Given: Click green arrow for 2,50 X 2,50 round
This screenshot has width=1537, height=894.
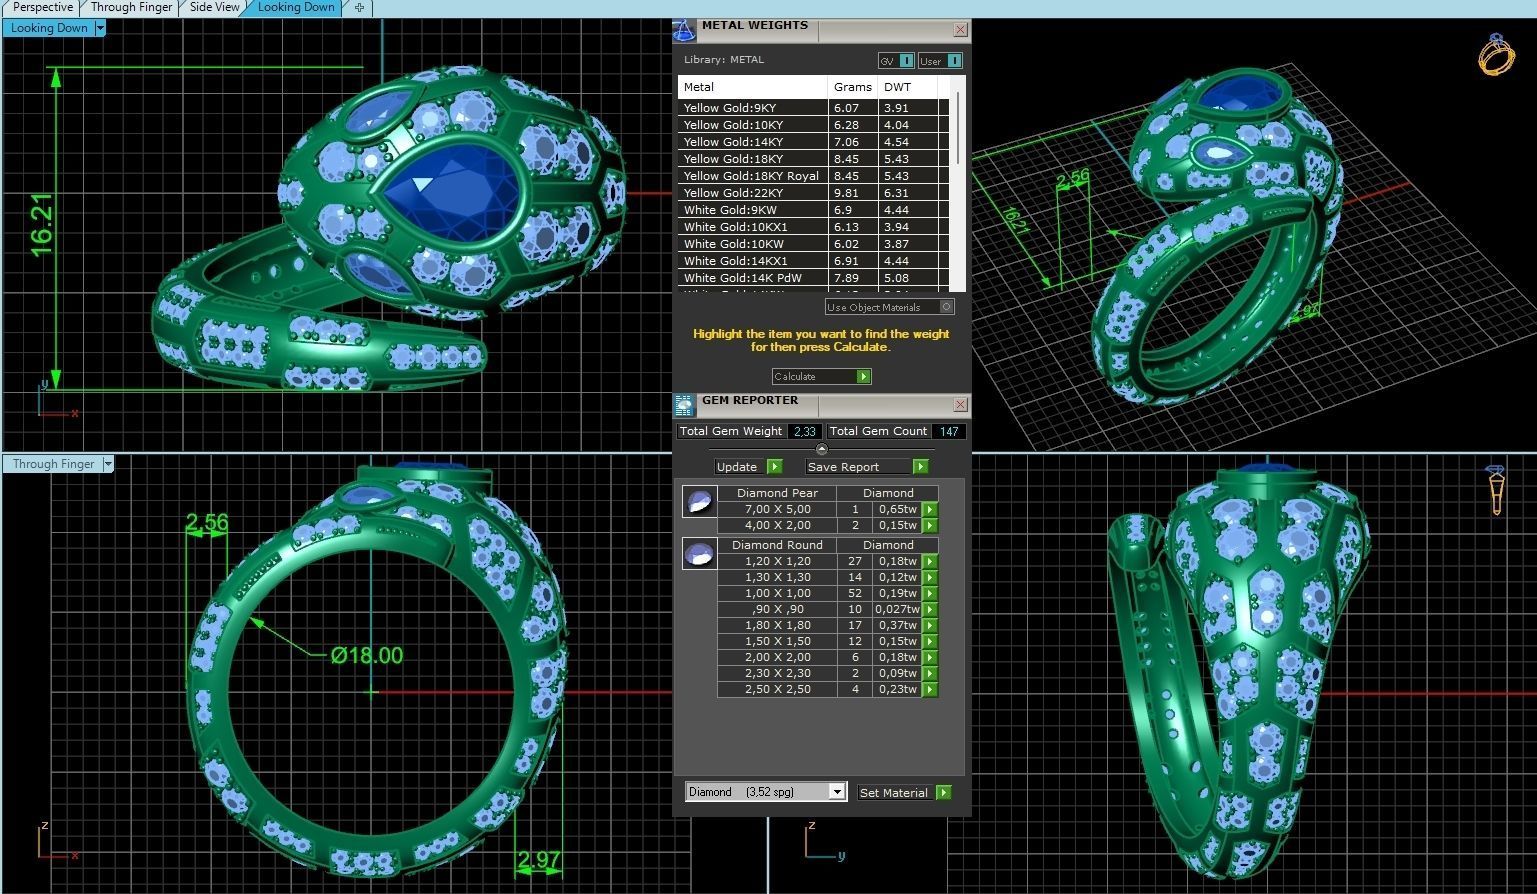Looking at the screenshot, I should (x=930, y=689).
